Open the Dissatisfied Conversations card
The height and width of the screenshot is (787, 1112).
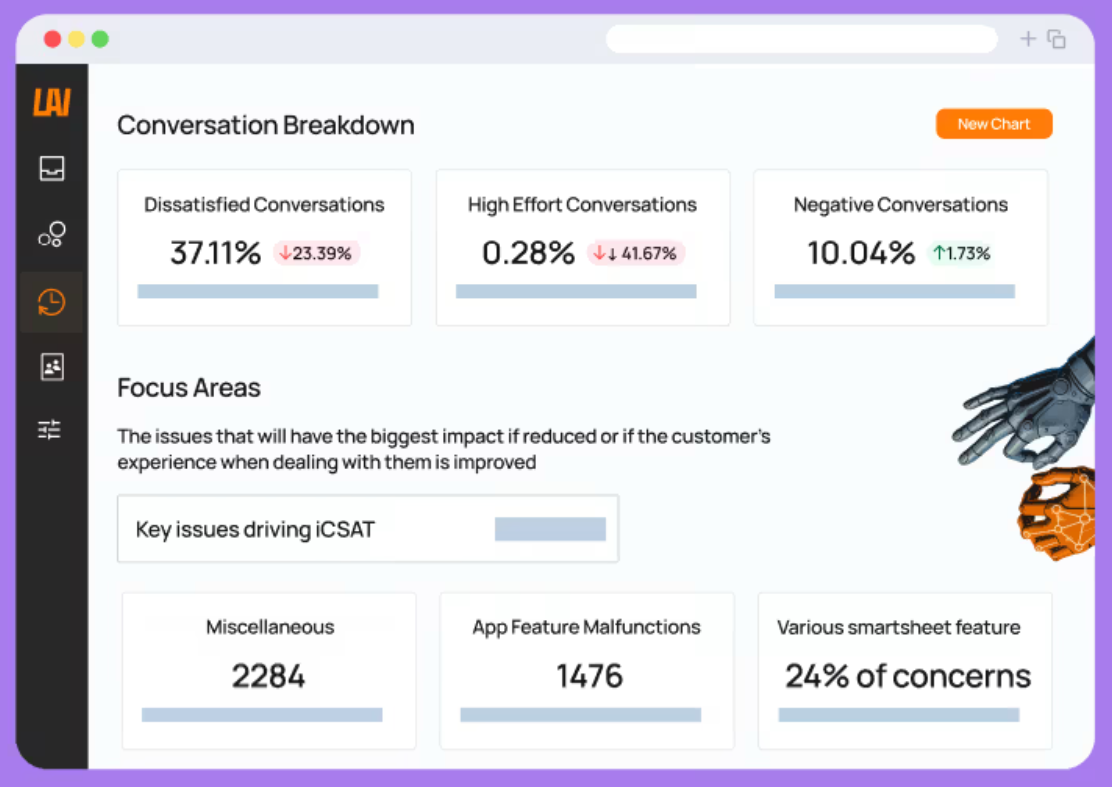(x=265, y=247)
